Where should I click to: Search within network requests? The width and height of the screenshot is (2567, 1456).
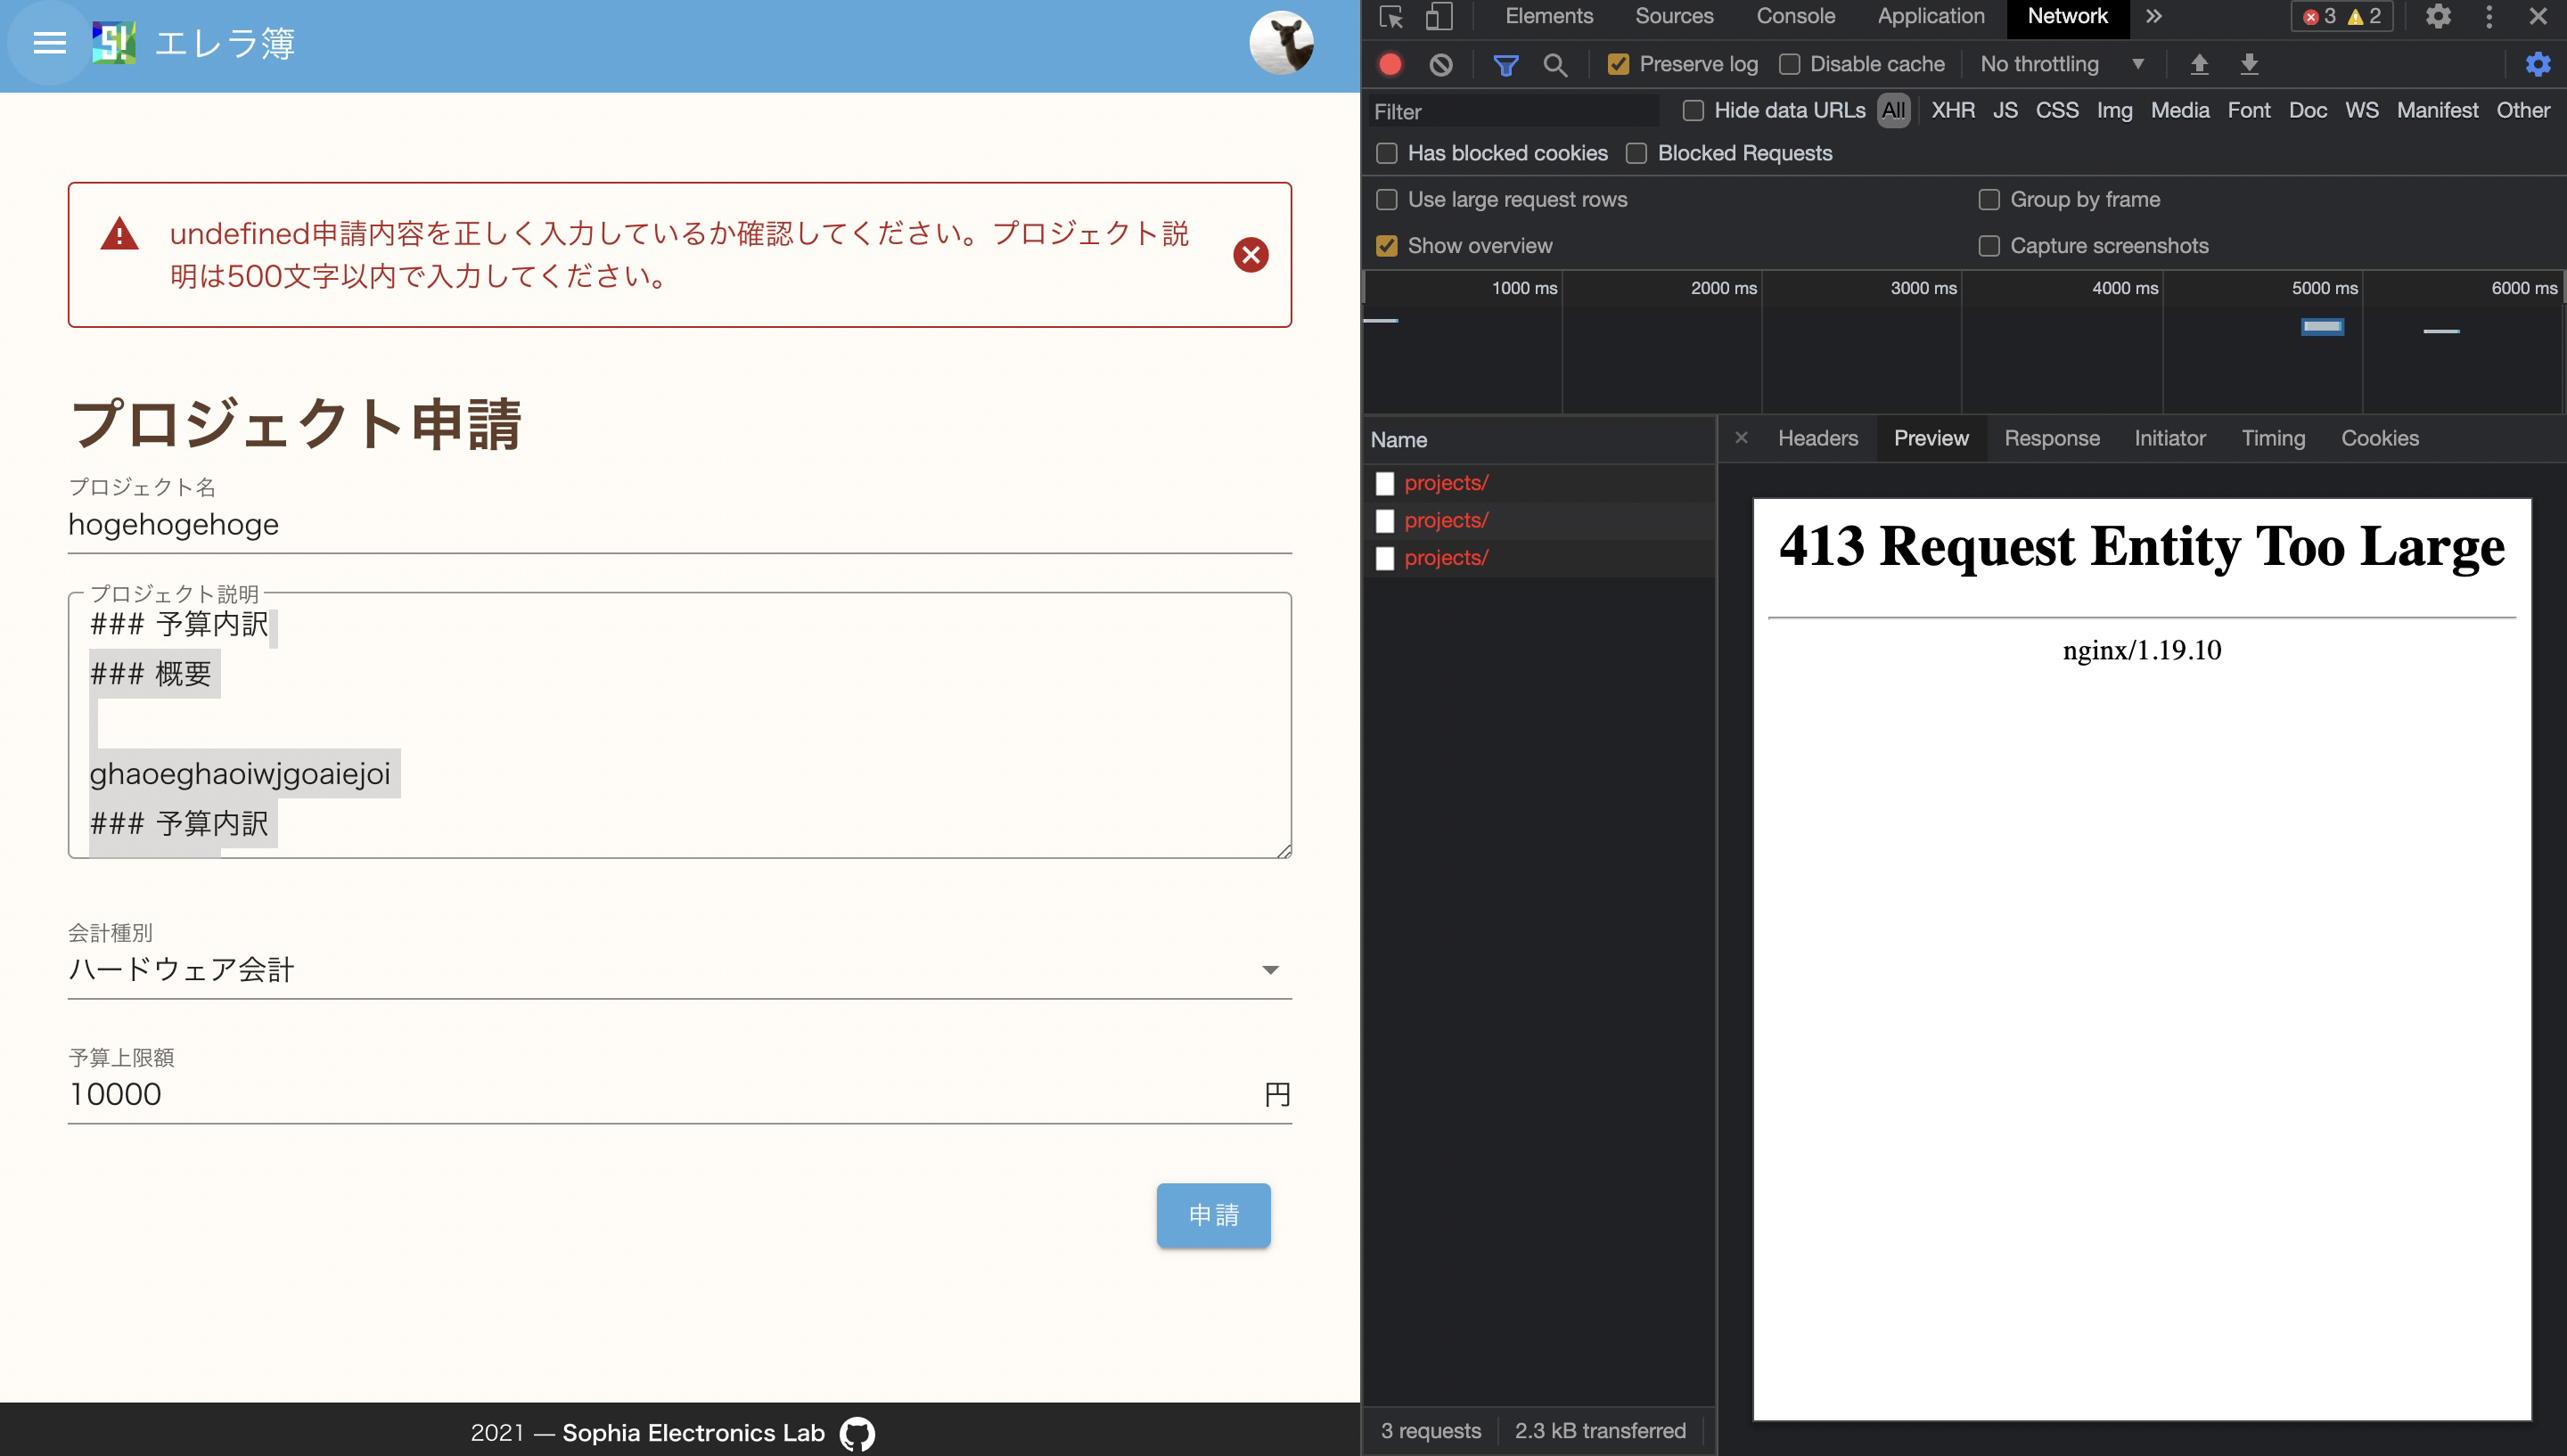[1556, 64]
